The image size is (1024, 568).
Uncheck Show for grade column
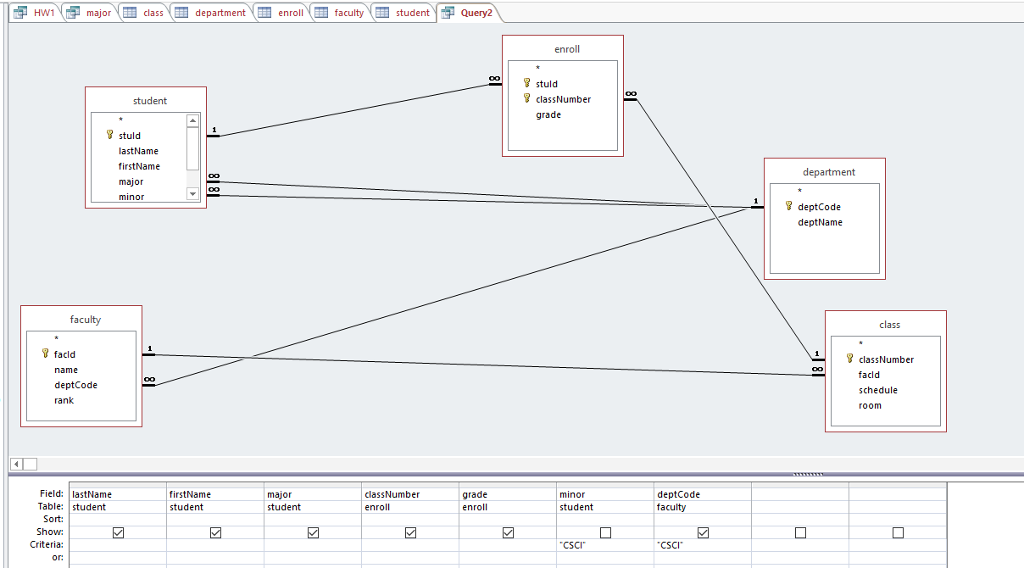tap(508, 533)
